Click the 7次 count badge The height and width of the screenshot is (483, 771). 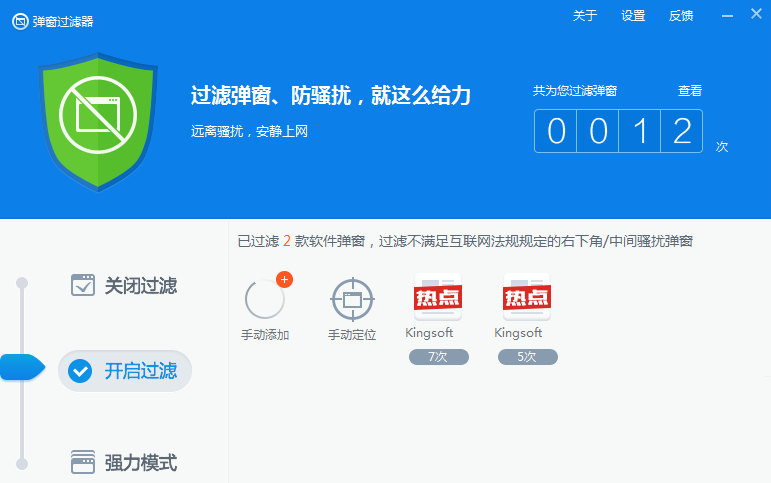[x=439, y=357]
